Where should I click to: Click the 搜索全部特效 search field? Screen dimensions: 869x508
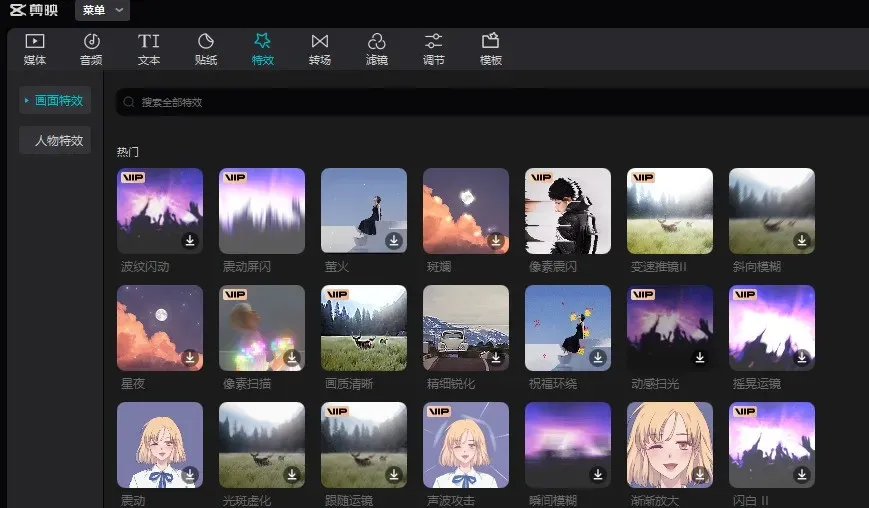pos(492,102)
